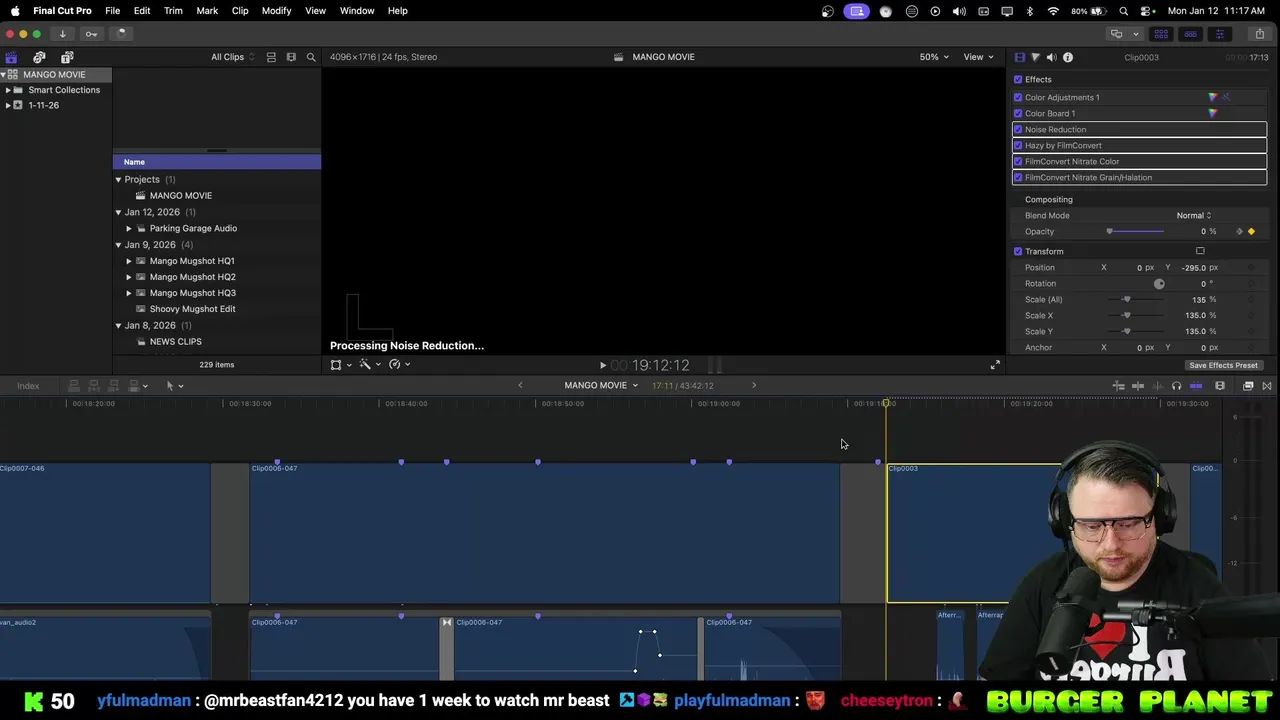Expand the Smart Collections folder

click(8, 90)
